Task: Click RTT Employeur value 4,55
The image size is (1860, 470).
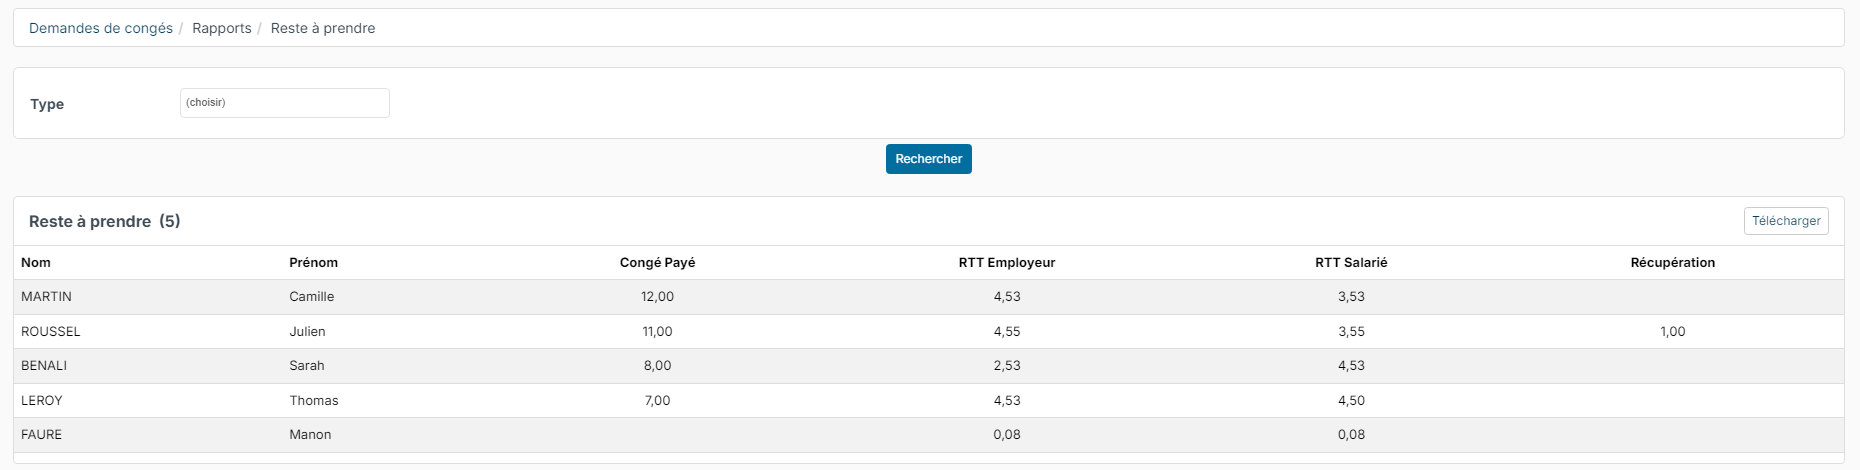Action: pyautogui.click(x=1007, y=332)
